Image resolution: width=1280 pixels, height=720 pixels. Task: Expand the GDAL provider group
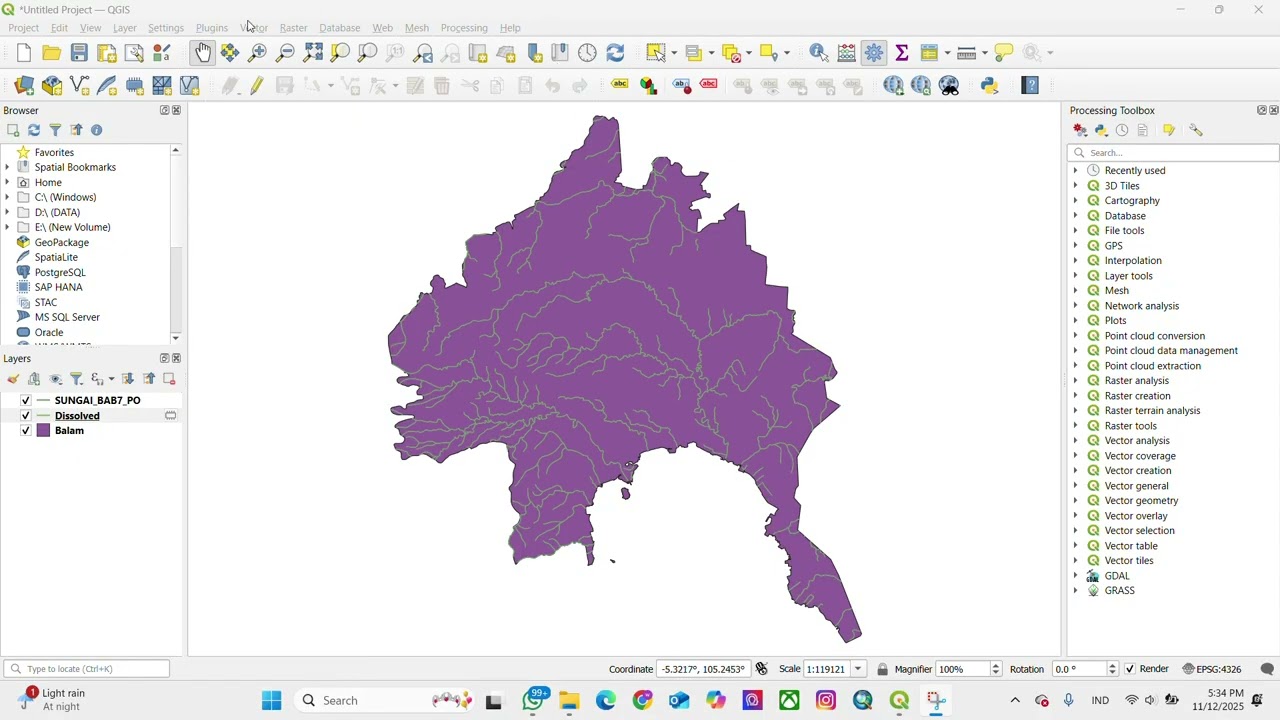coord(1076,575)
